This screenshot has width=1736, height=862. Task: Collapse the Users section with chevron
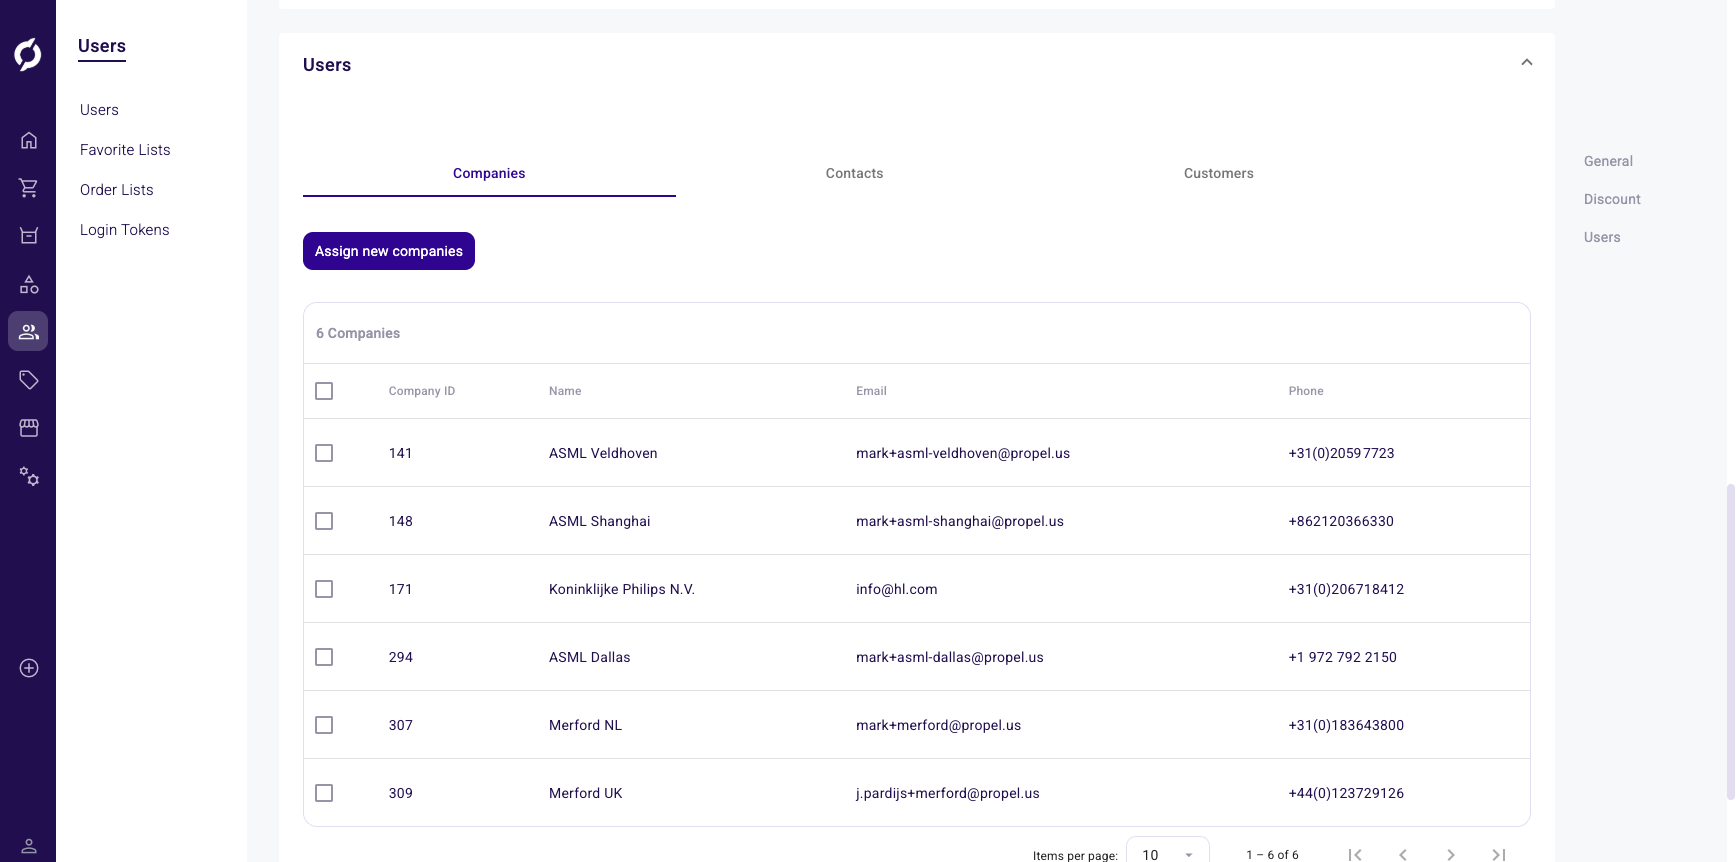coord(1526,63)
